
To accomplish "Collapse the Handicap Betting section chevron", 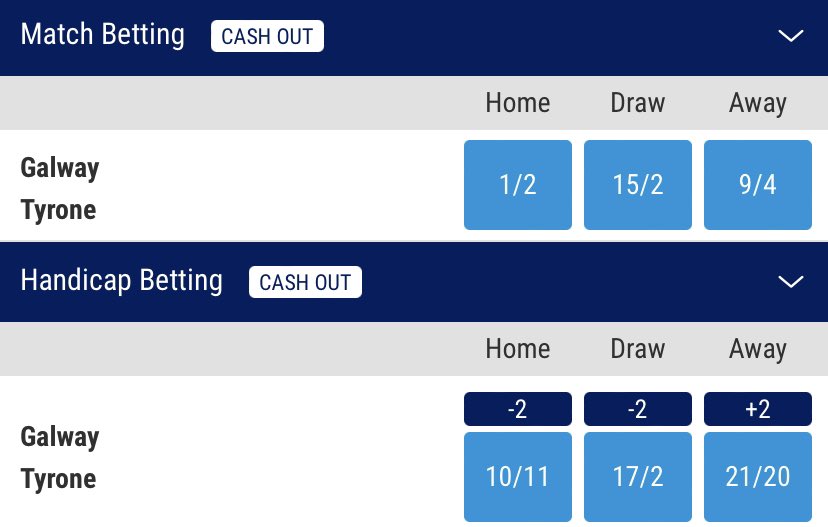I will click(790, 282).
